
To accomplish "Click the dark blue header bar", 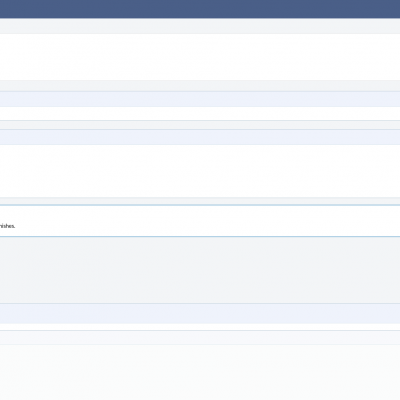I will (200, 9).
